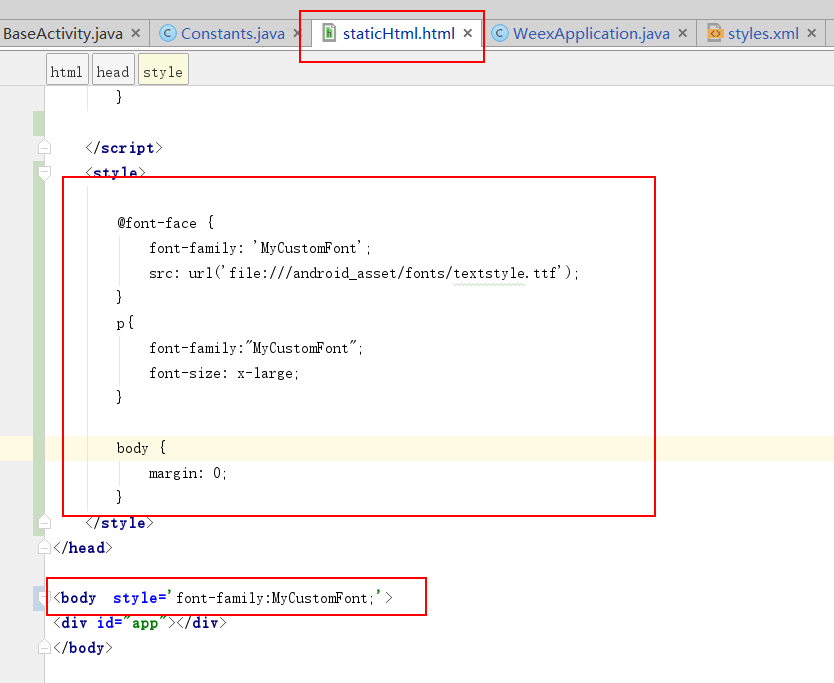Viewport: 834px width, 683px height.
Task: Click the WeexApplication.java class icon
Action: coord(499,34)
